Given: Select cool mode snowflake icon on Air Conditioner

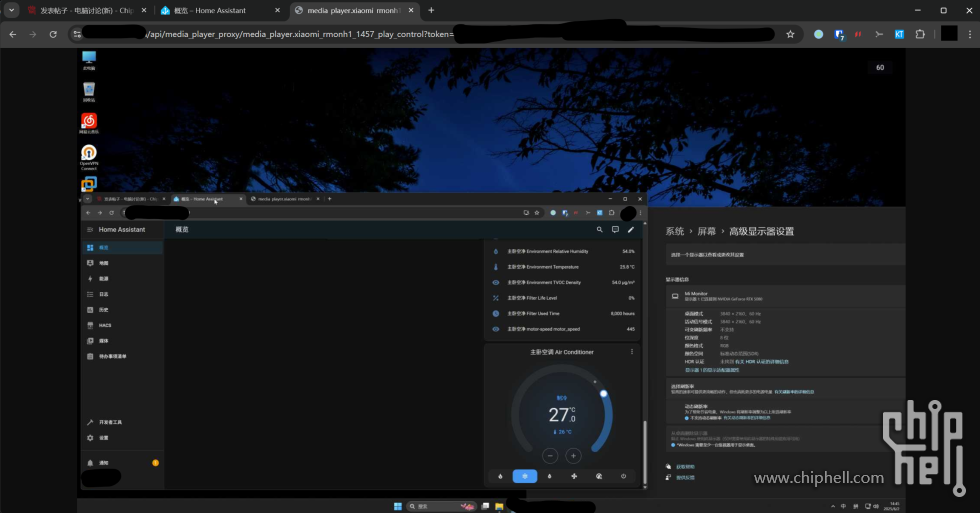Looking at the screenshot, I should [524, 476].
